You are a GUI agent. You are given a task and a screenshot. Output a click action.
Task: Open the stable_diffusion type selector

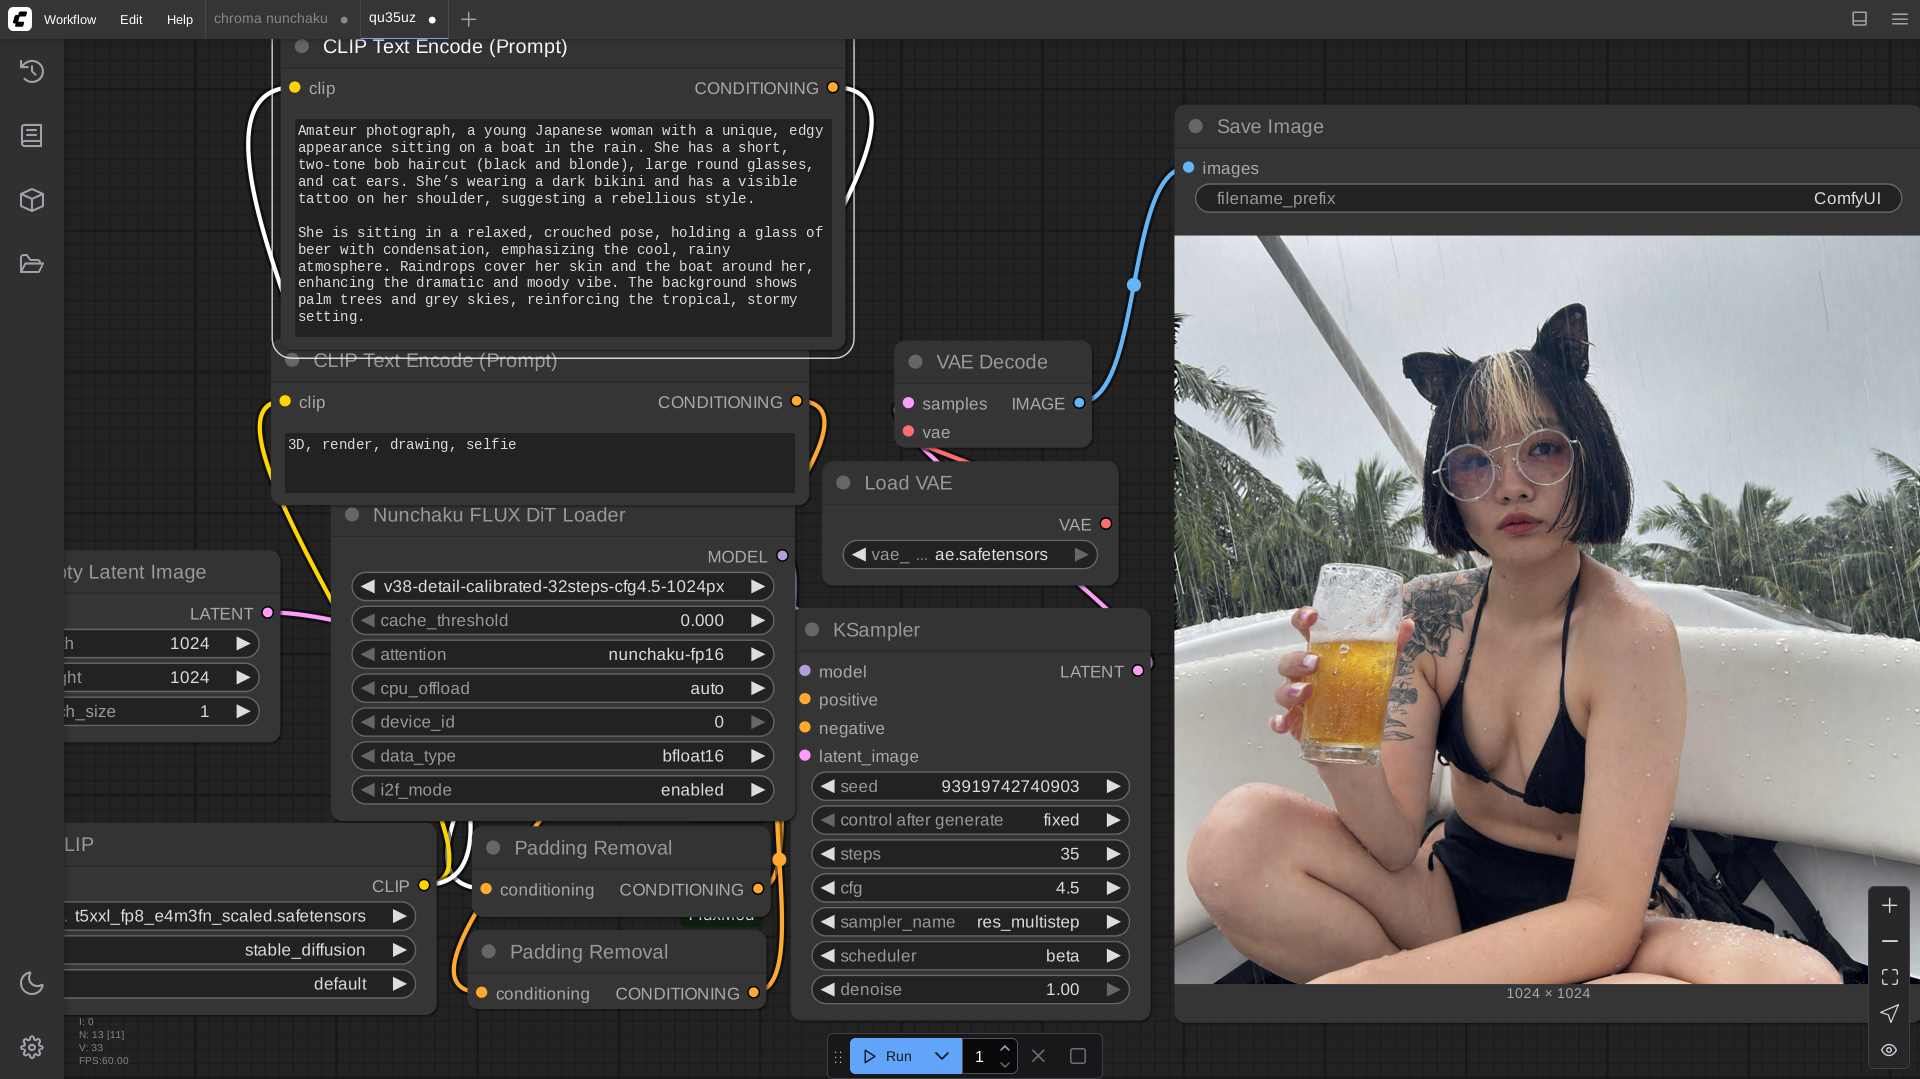coord(240,949)
